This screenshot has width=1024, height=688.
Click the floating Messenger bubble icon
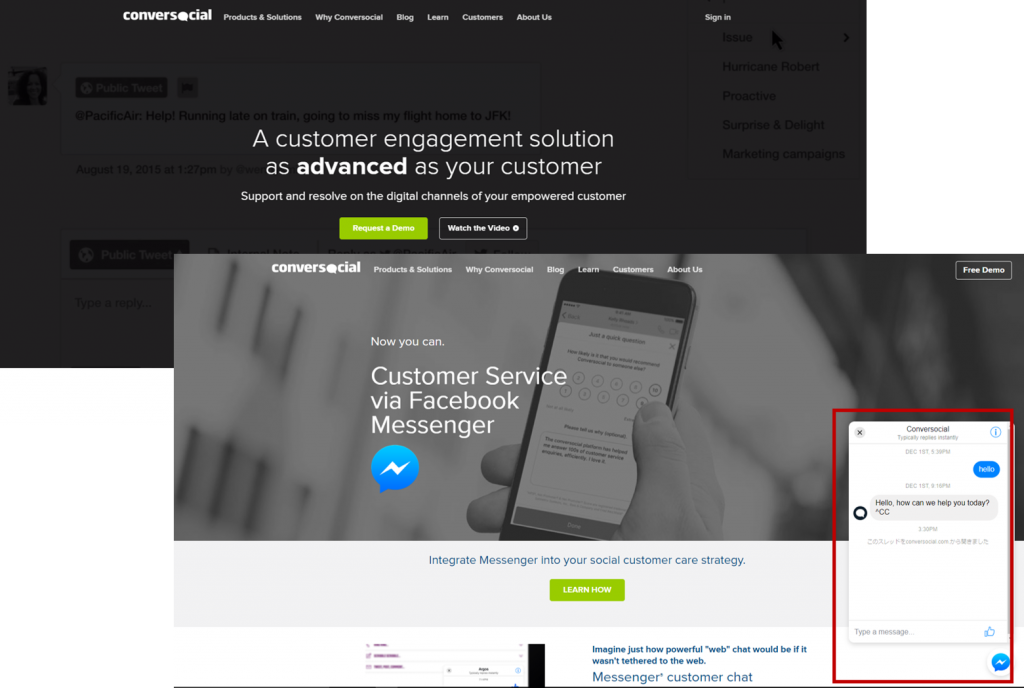pos(1000,662)
